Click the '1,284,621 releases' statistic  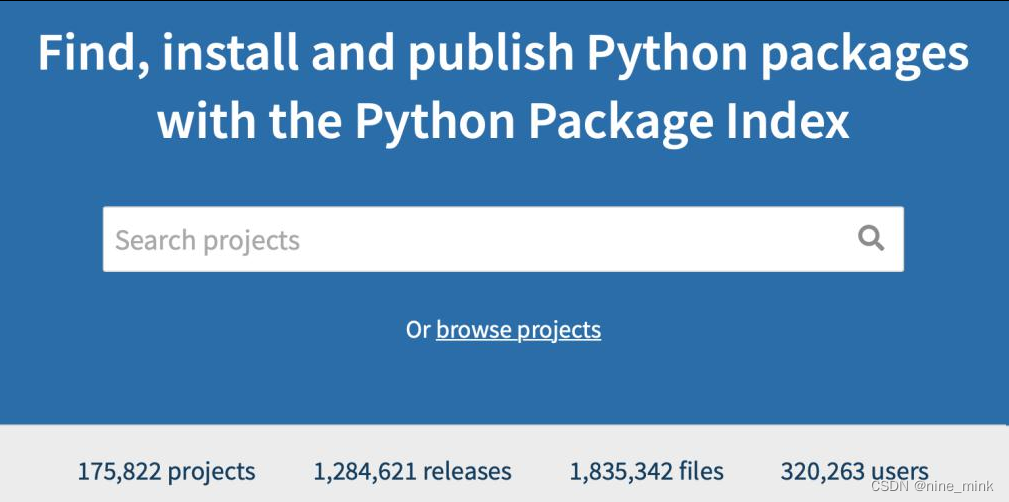coord(412,471)
